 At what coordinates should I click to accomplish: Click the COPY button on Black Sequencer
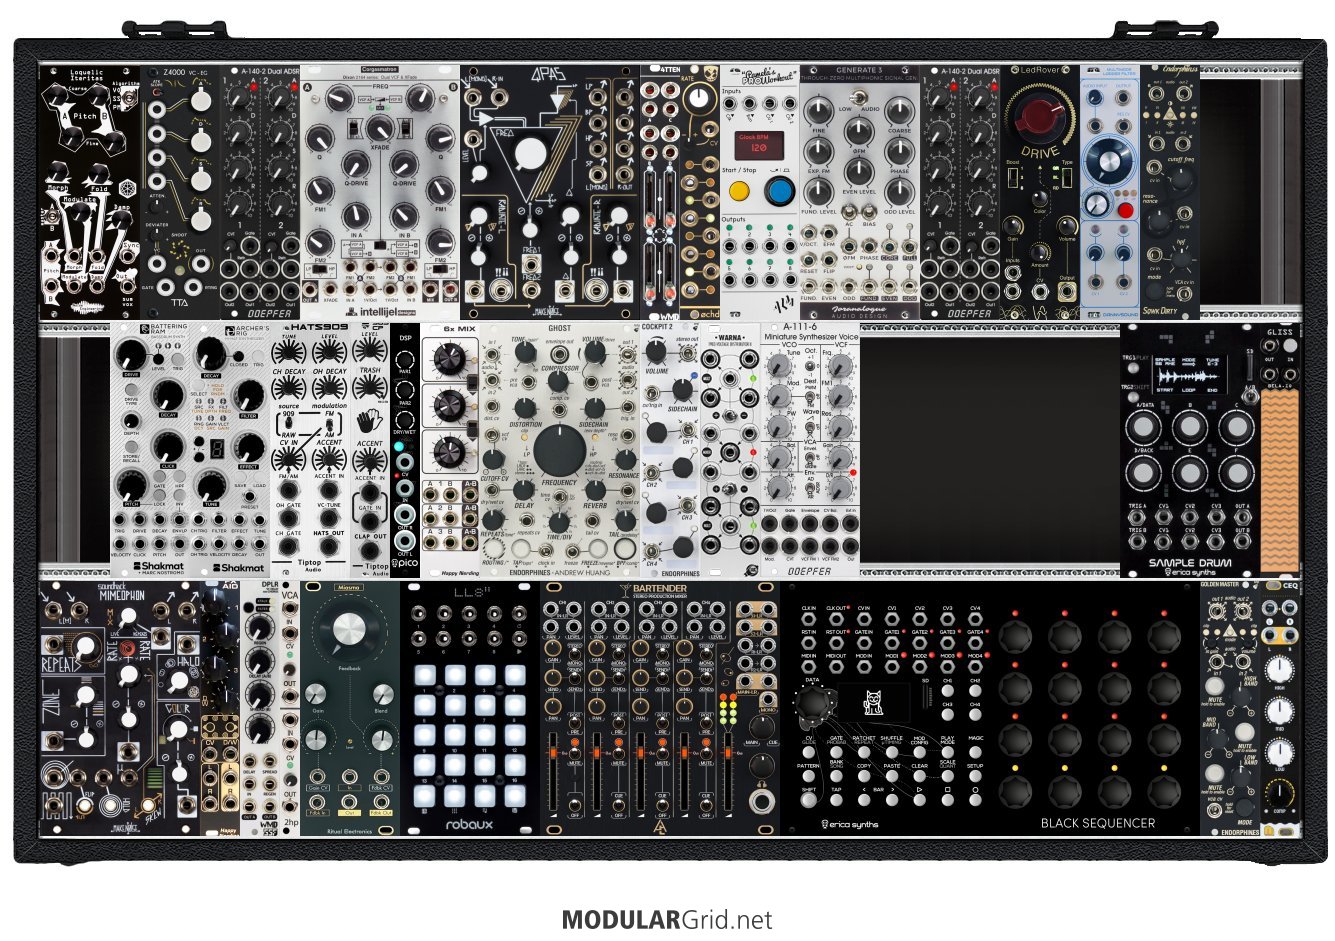coord(864,776)
